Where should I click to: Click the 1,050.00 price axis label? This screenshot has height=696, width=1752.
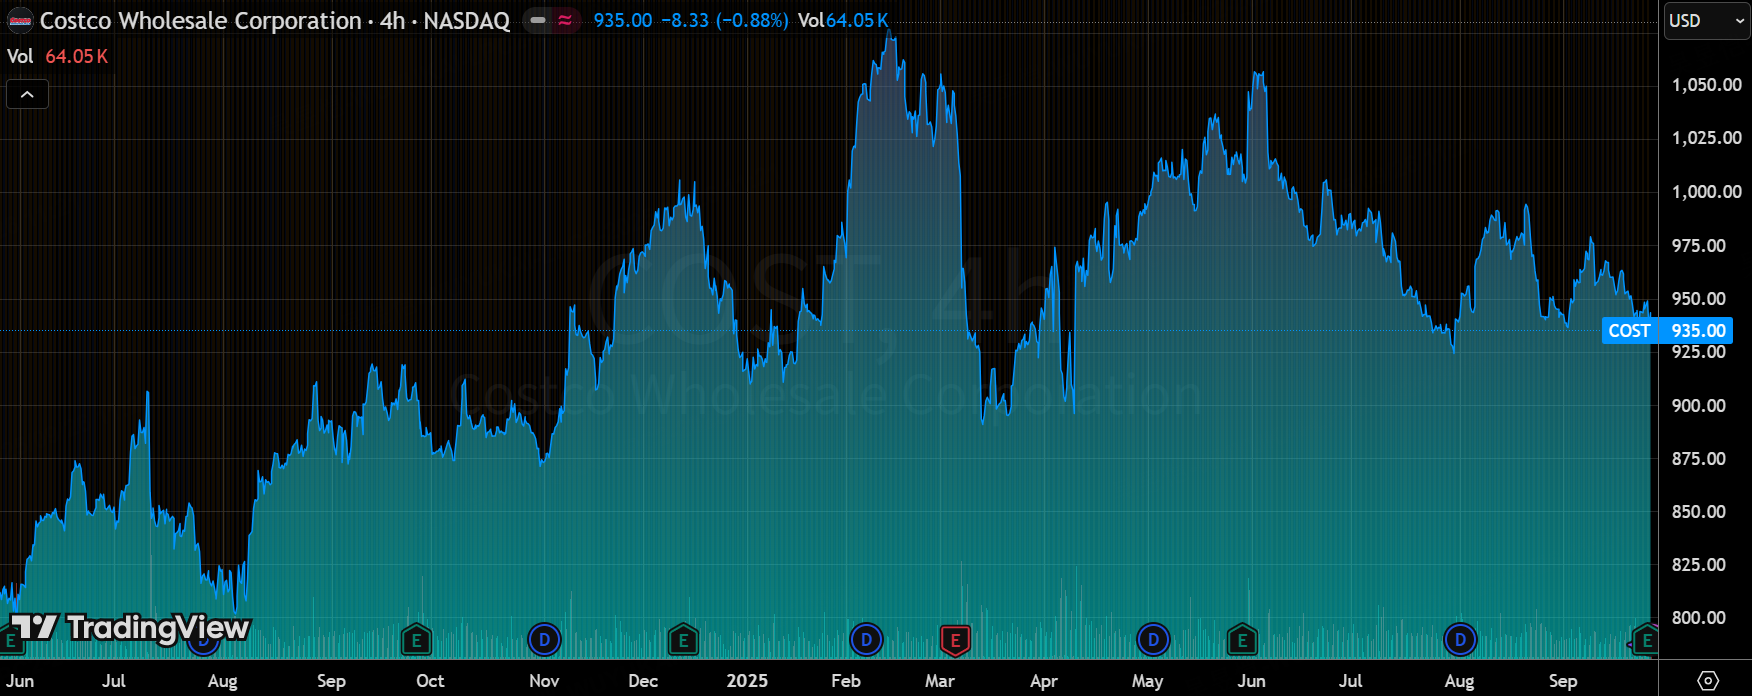pyautogui.click(x=1706, y=85)
